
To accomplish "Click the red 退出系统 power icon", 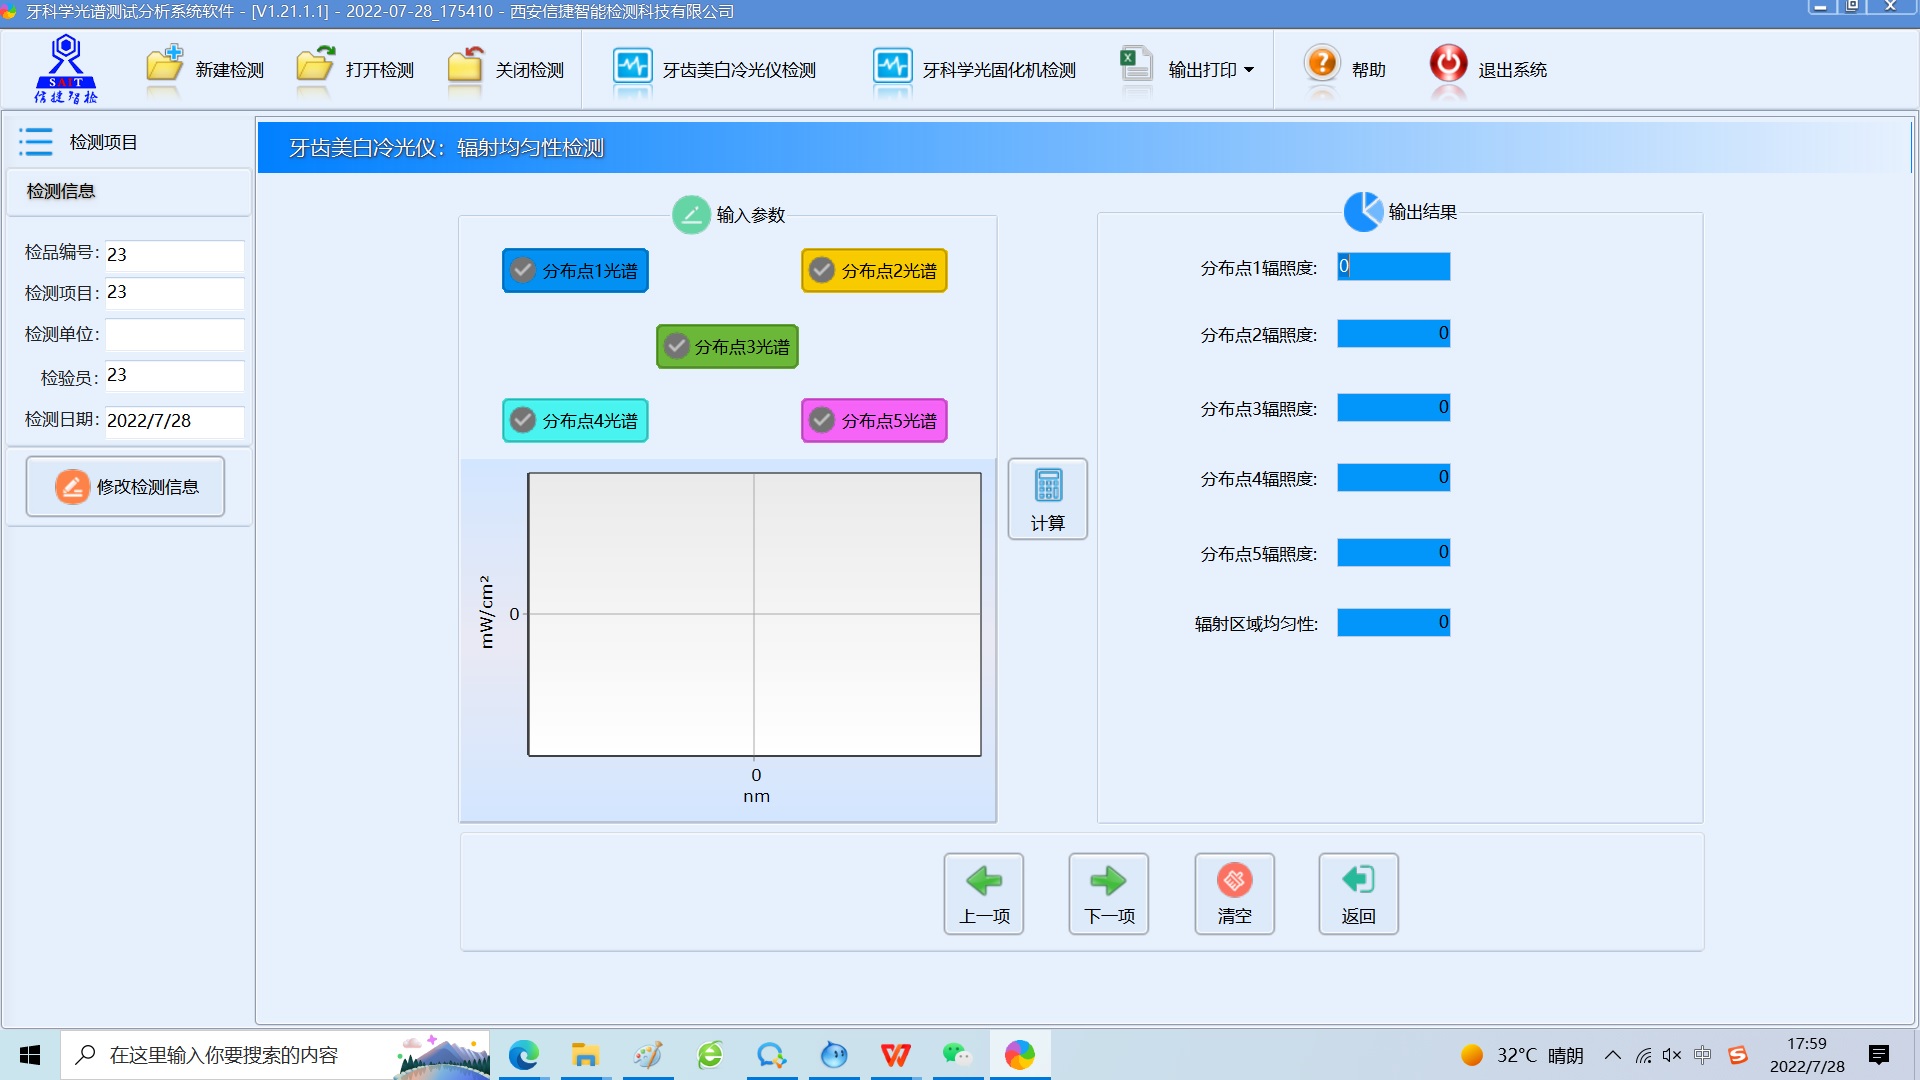I will tap(1447, 64).
